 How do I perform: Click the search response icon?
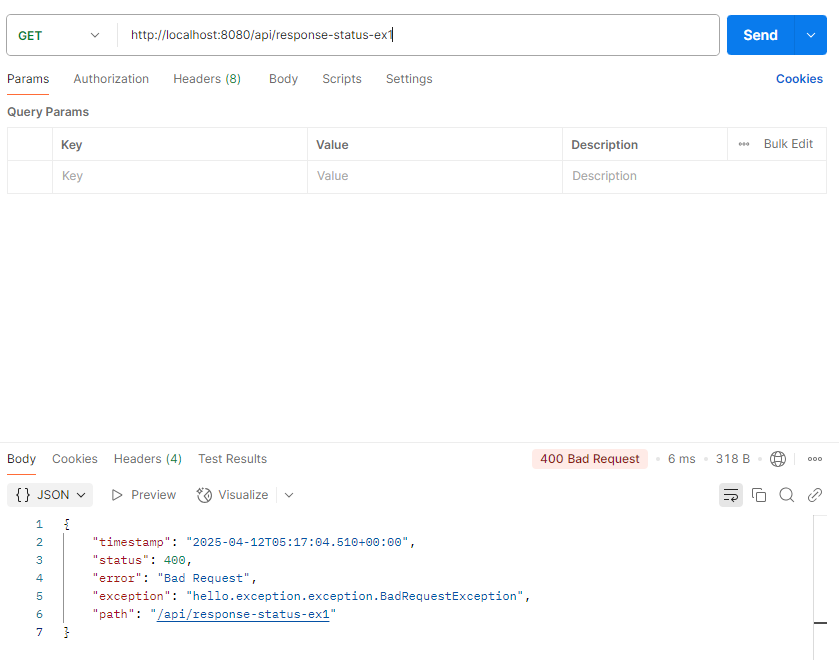[x=787, y=495]
